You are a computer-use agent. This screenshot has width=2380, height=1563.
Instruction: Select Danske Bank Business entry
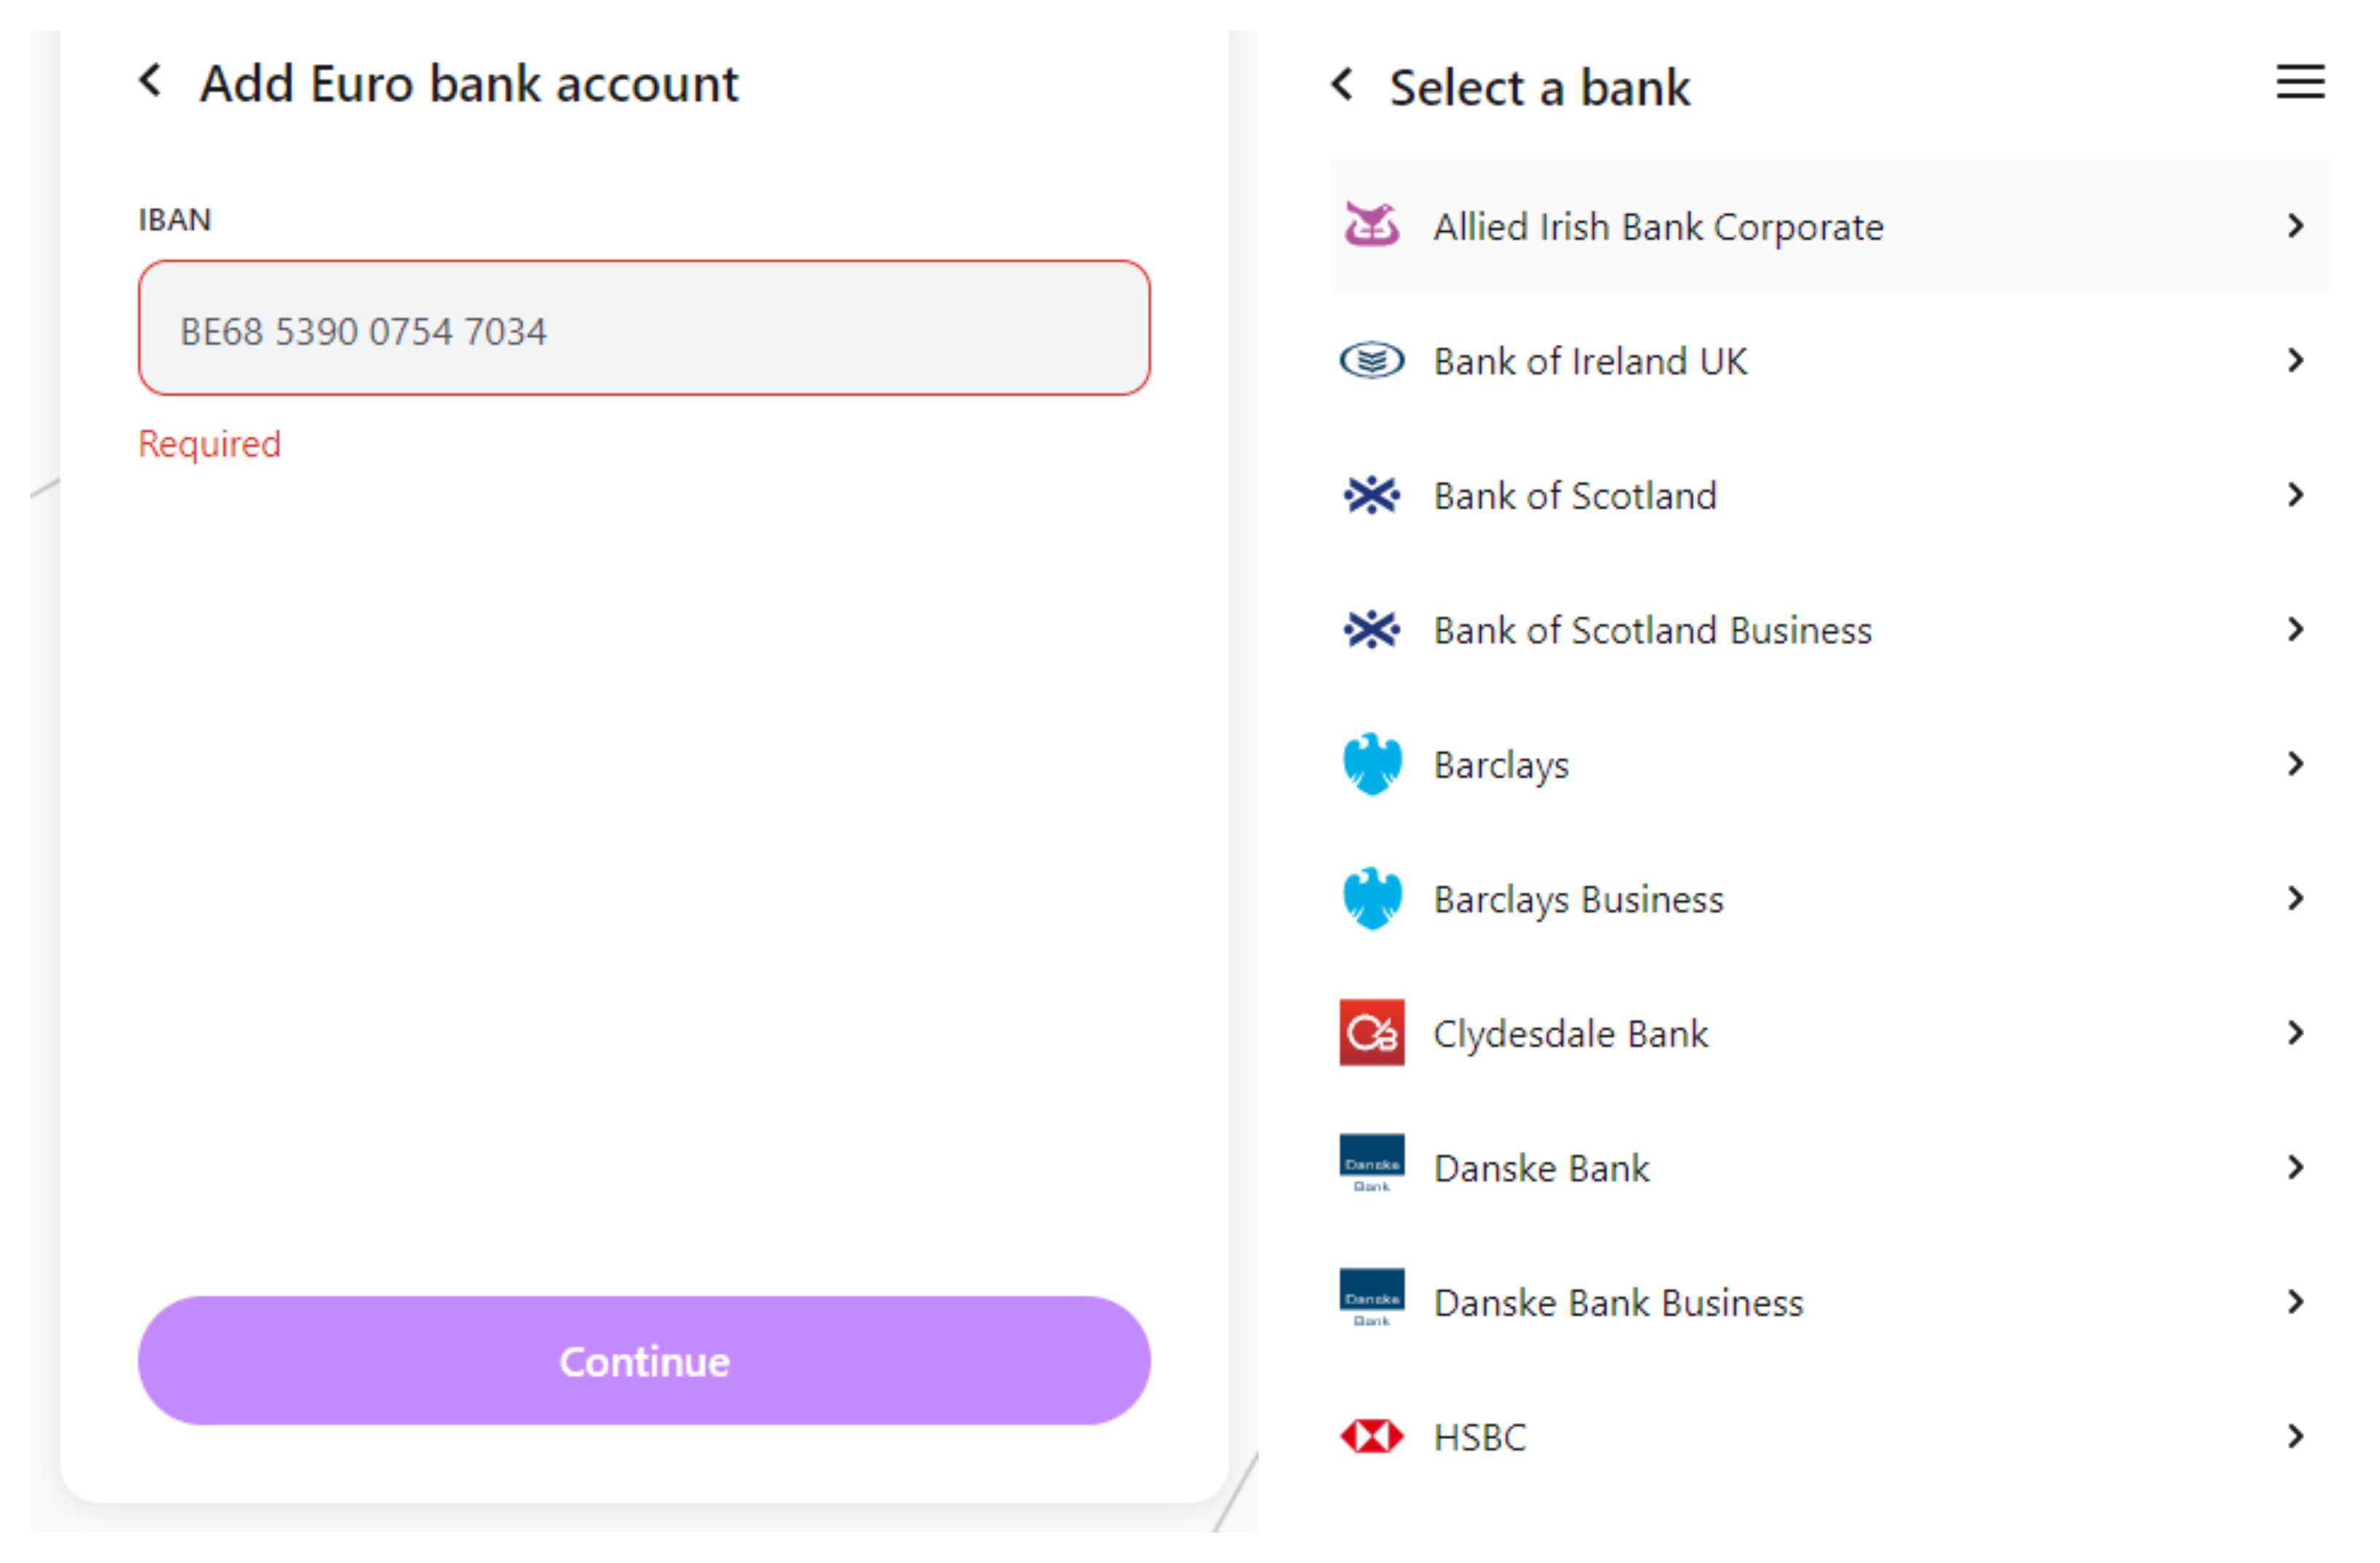[x=1829, y=1303]
